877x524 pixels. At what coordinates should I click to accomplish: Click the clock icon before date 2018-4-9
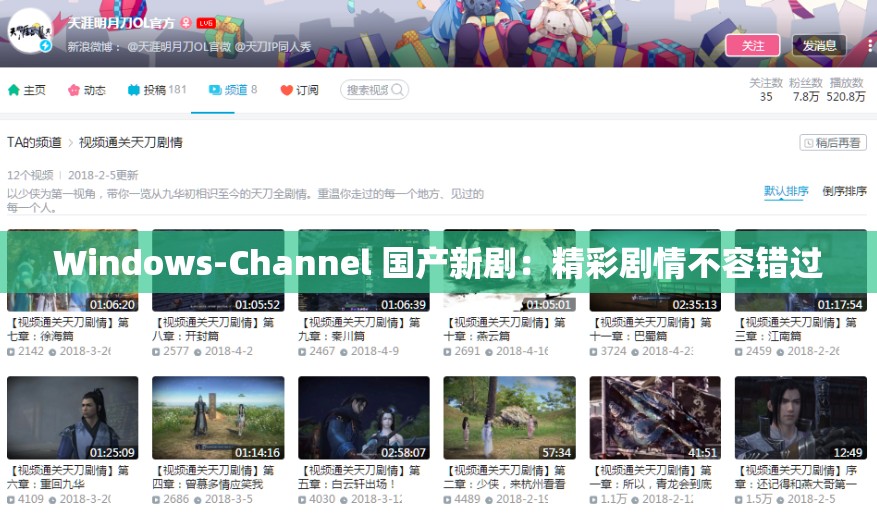tap(344, 352)
